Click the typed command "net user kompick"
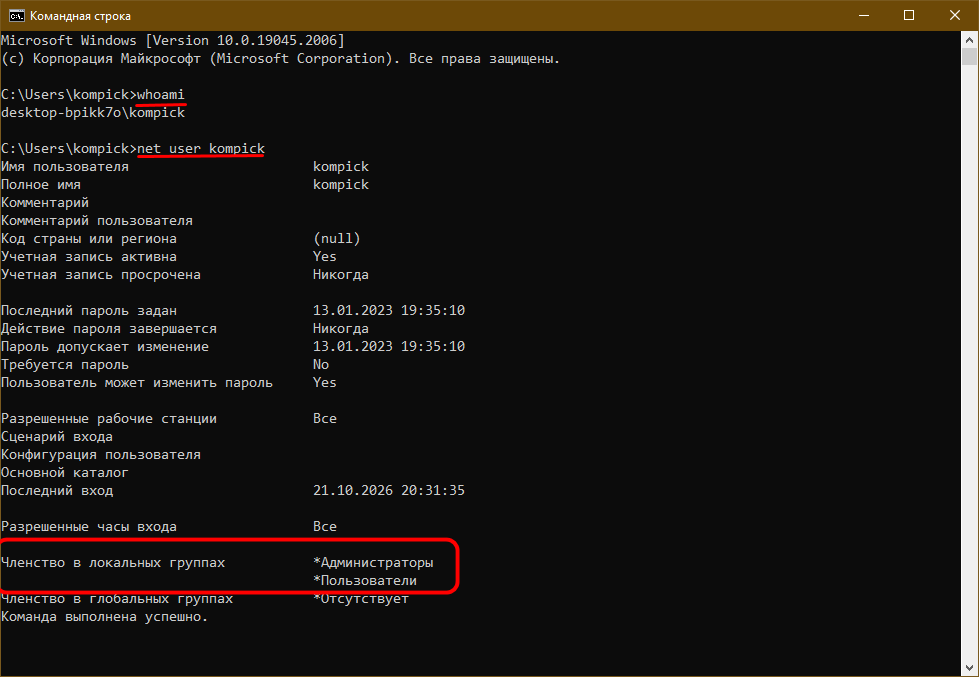 (200, 149)
